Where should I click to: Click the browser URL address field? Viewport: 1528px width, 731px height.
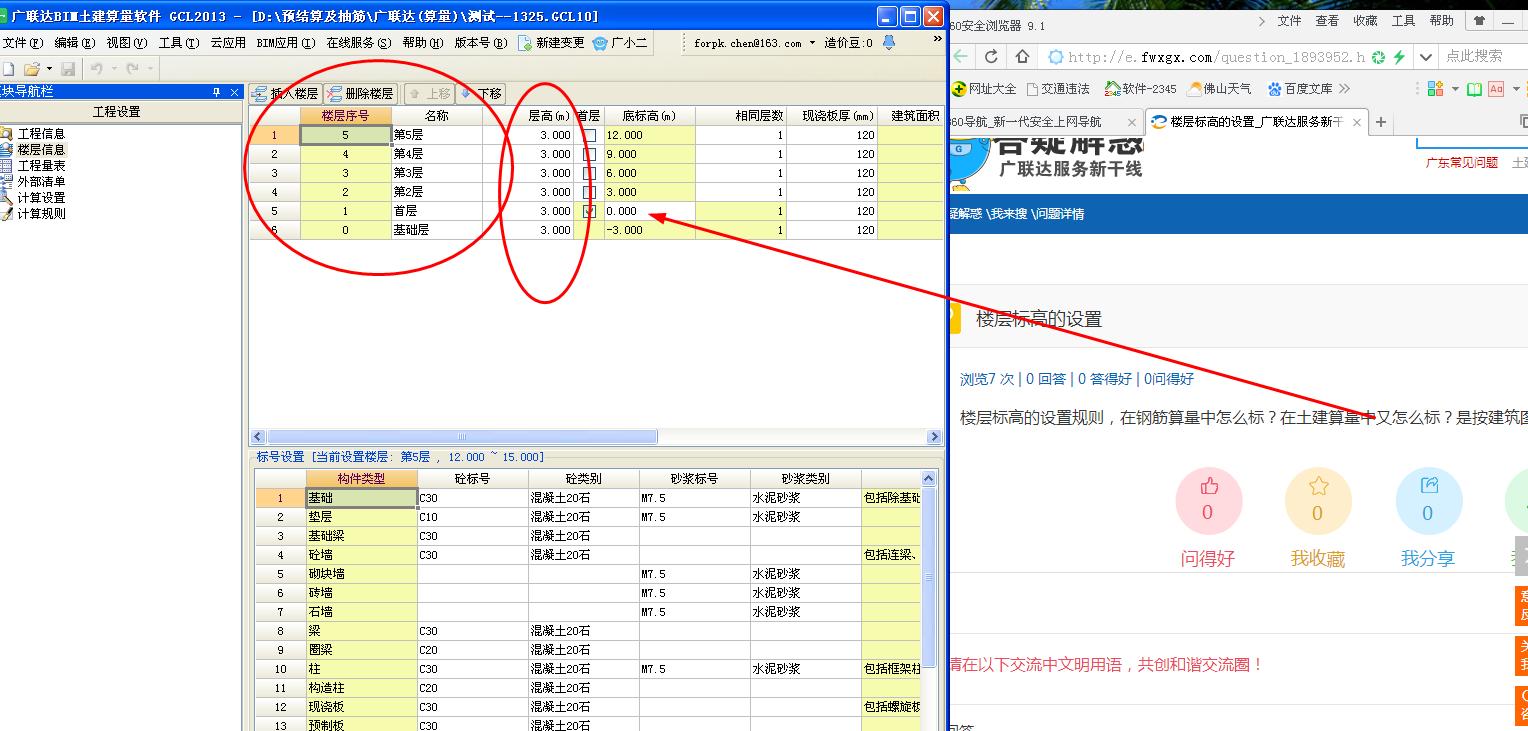(x=1216, y=57)
